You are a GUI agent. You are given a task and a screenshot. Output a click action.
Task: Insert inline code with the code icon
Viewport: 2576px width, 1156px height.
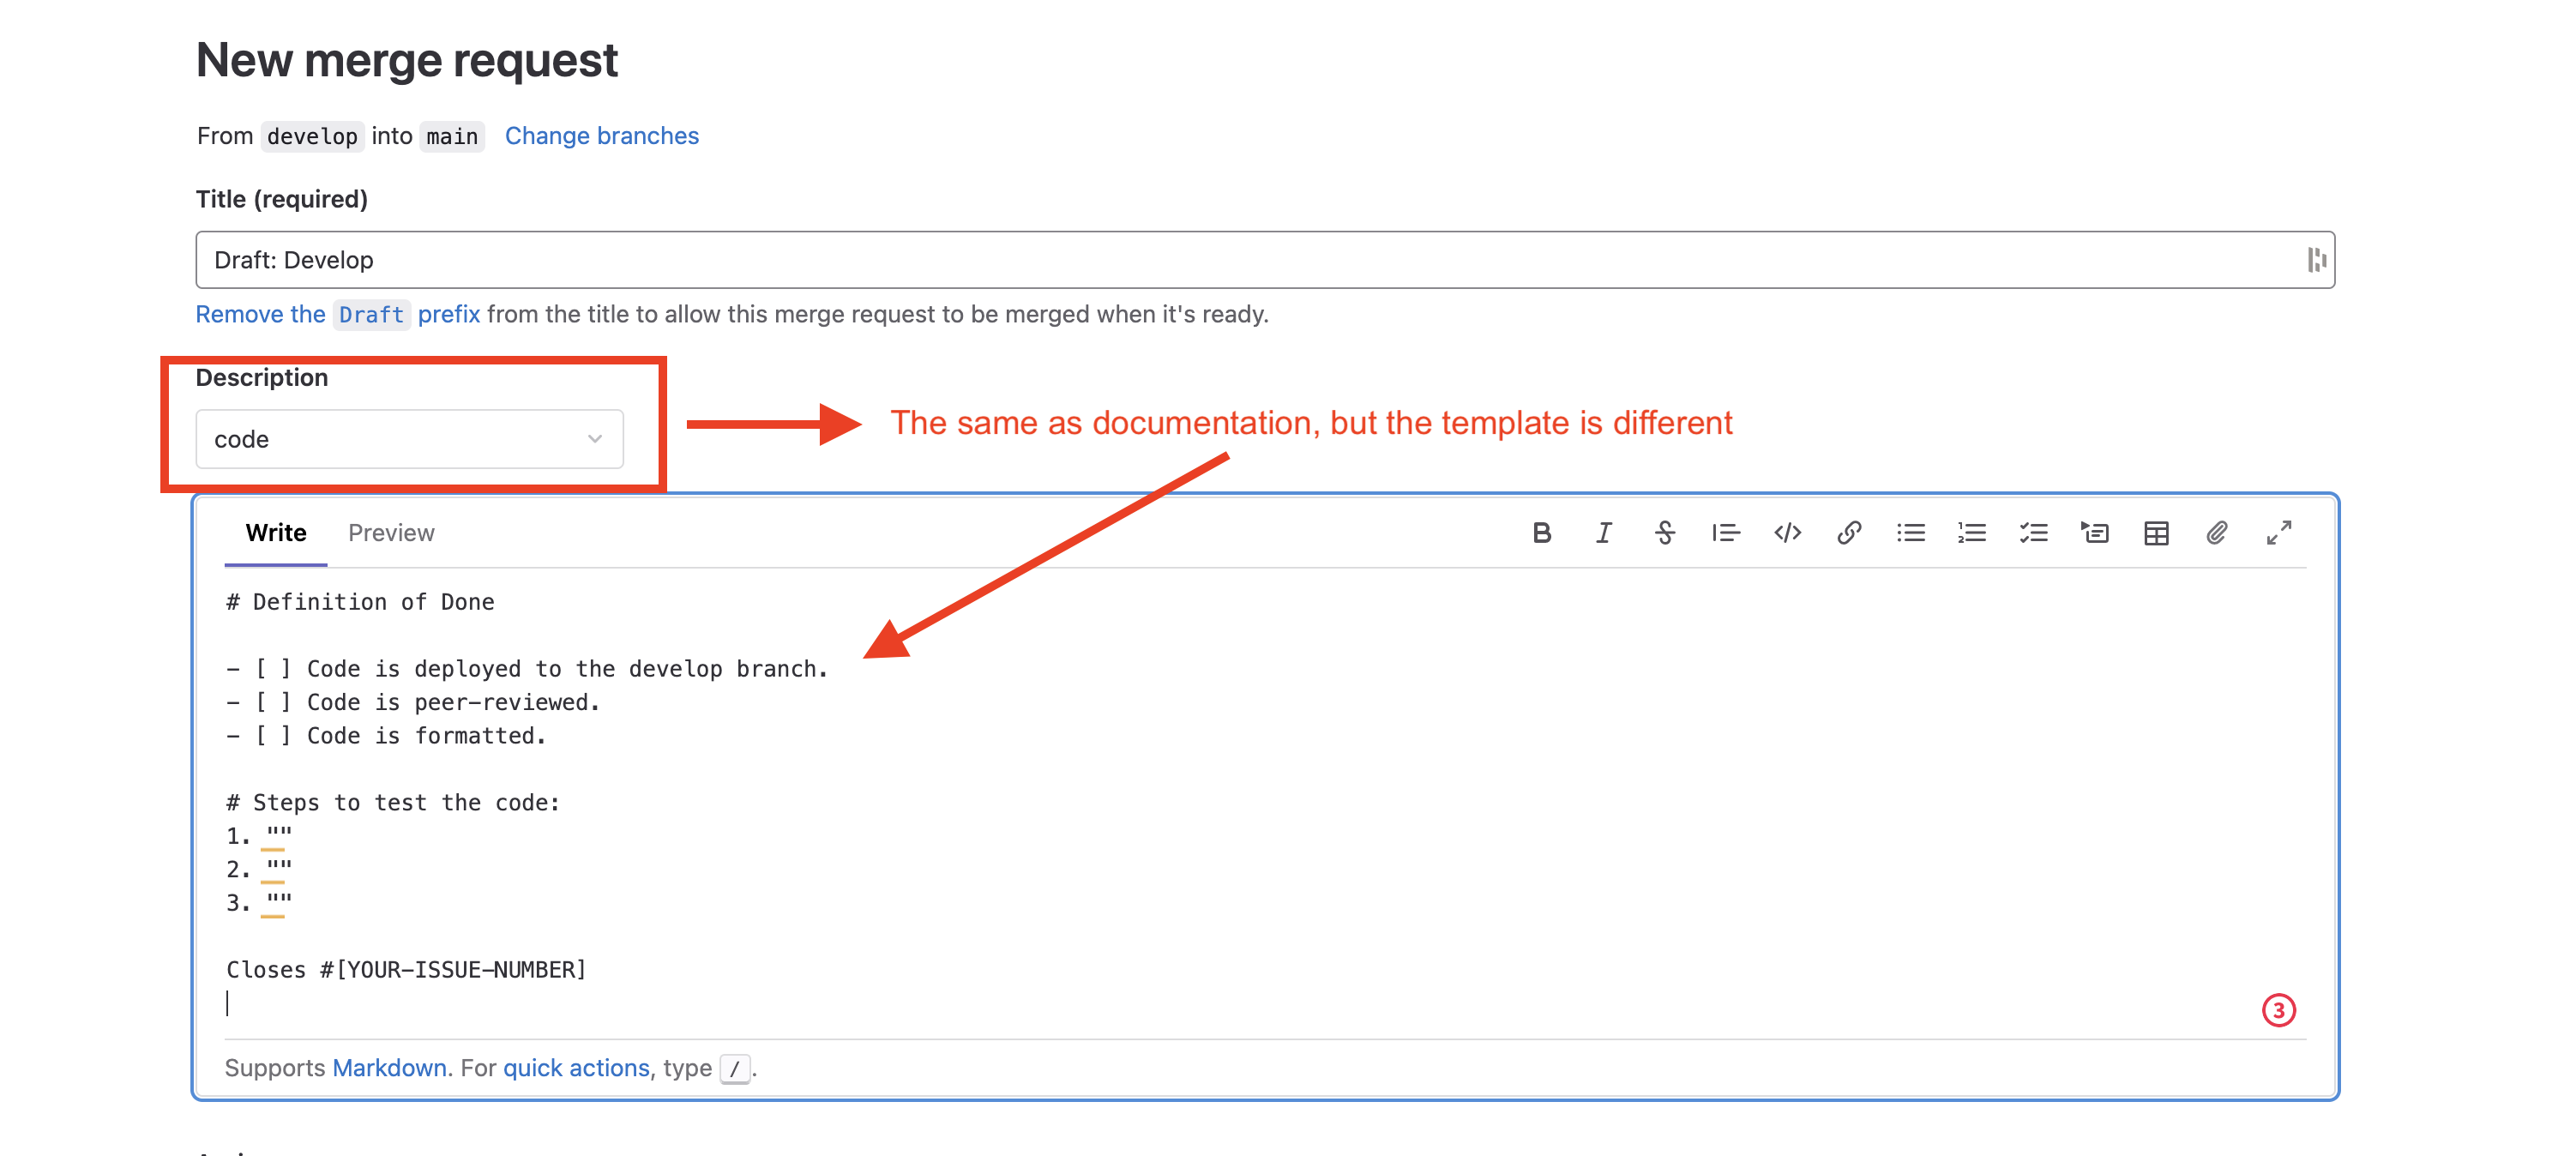click(x=1787, y=533)
